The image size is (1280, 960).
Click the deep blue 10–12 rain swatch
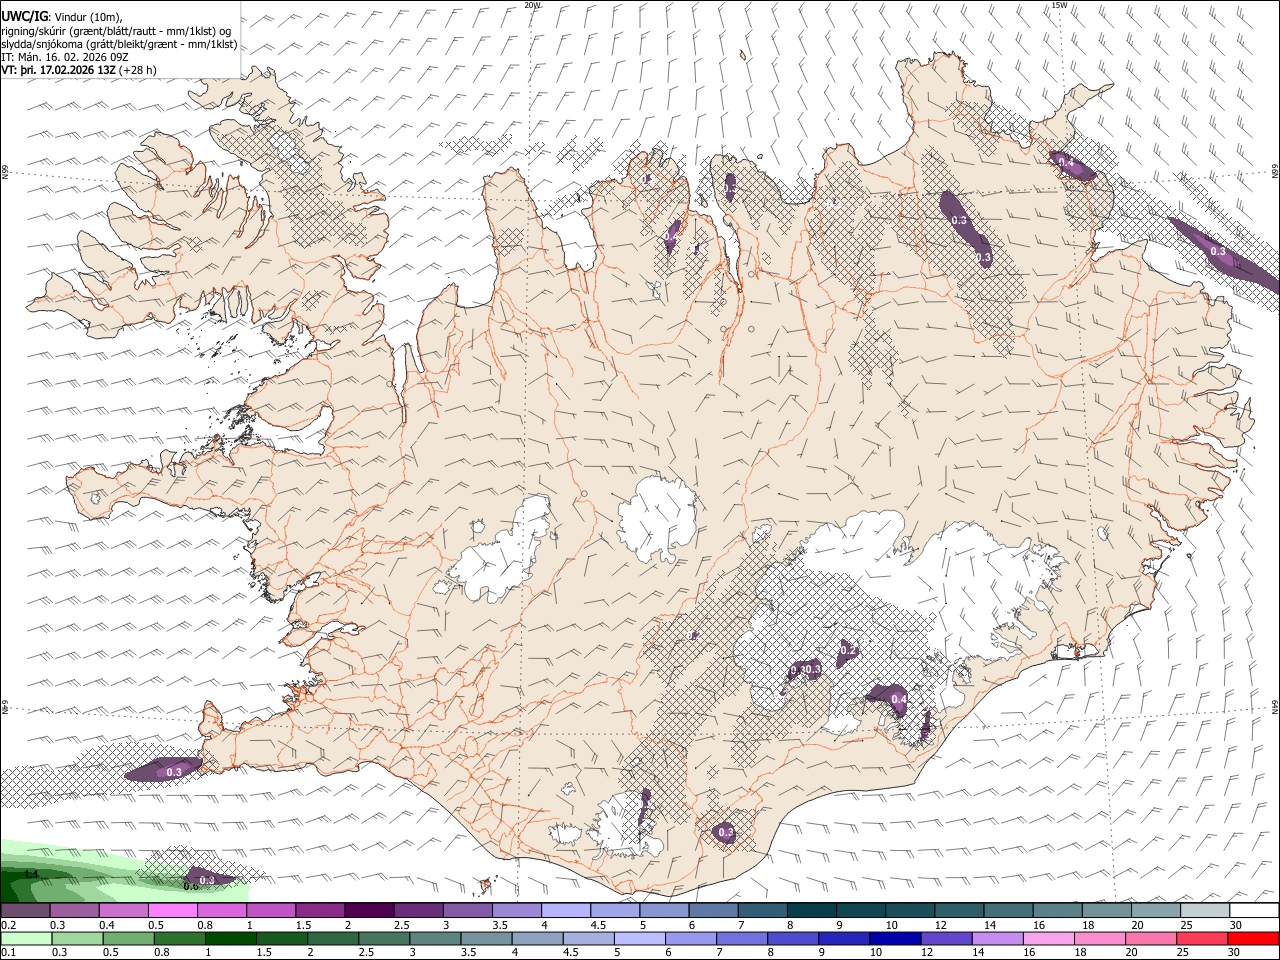(895, 938)
